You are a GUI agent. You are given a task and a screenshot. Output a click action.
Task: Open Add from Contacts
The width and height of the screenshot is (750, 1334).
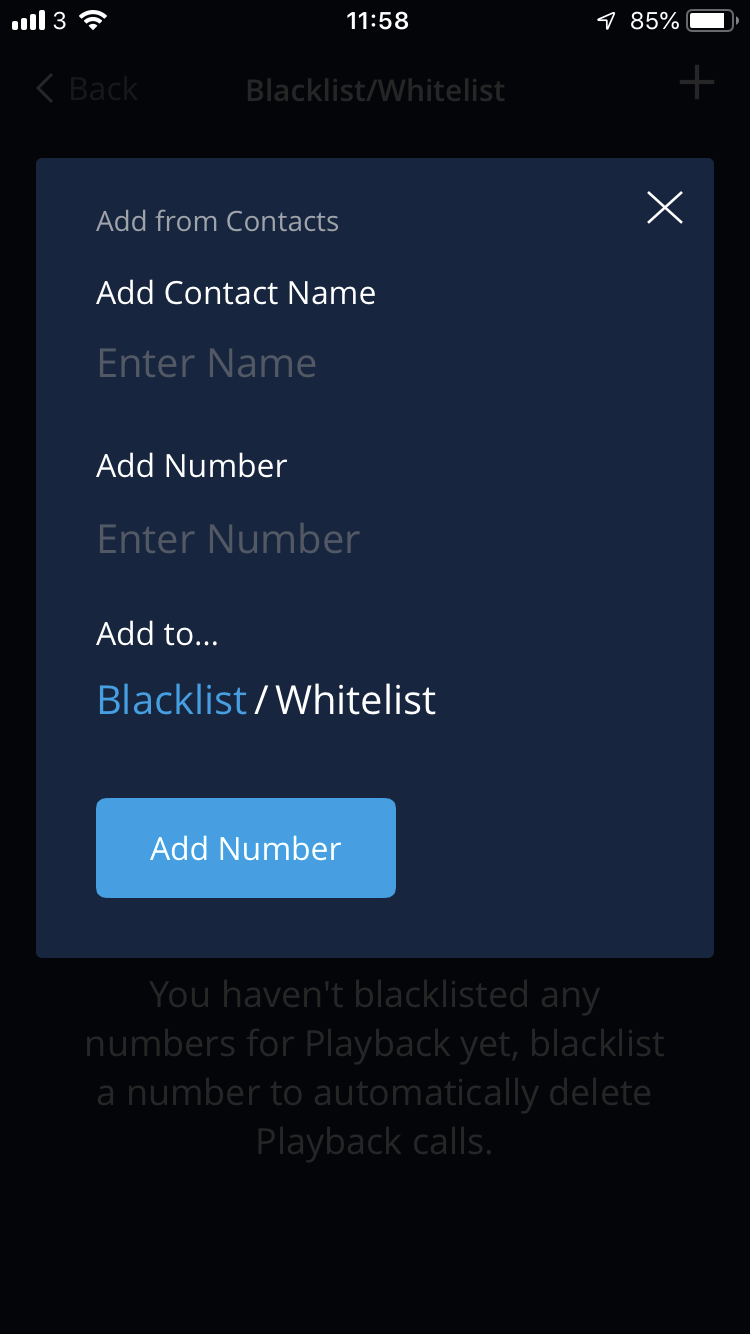click(x=217, y=221)
